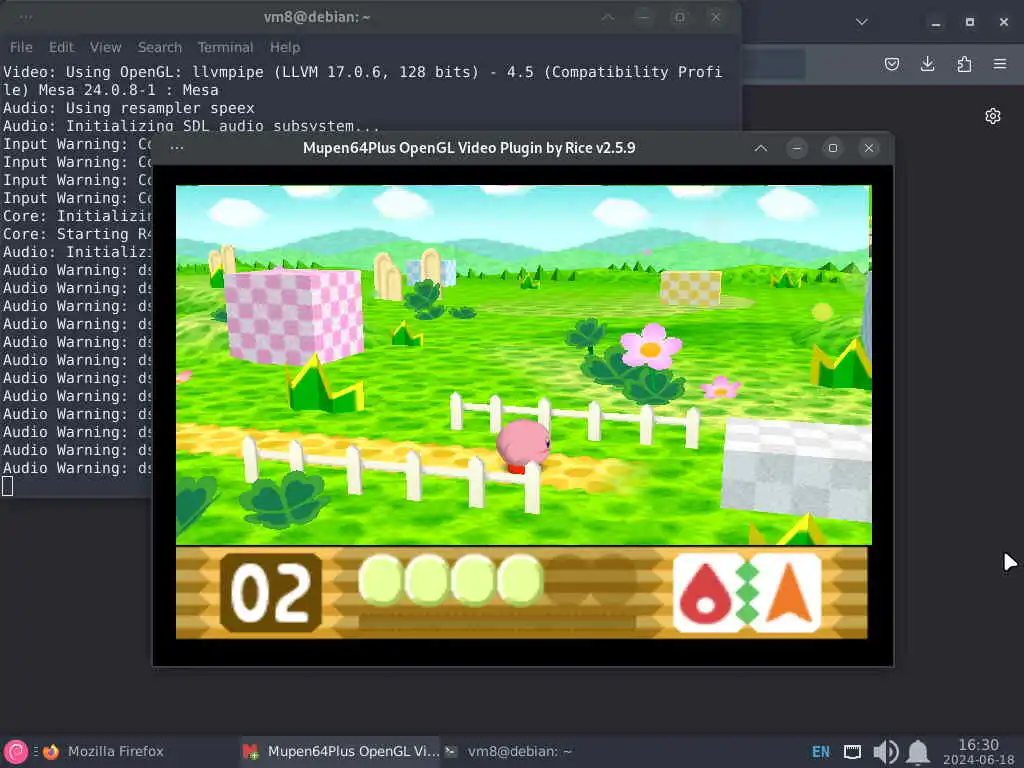Click the lives counter showing 02
Screen dimensions: 1024x768
271,593
